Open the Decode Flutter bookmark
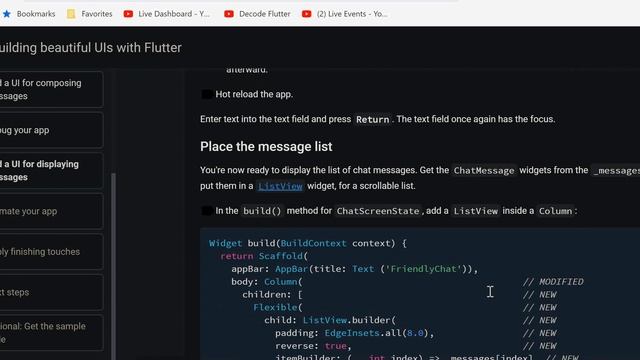The height and width of the screenshot is (360, 640). click(x=258, y=14)
